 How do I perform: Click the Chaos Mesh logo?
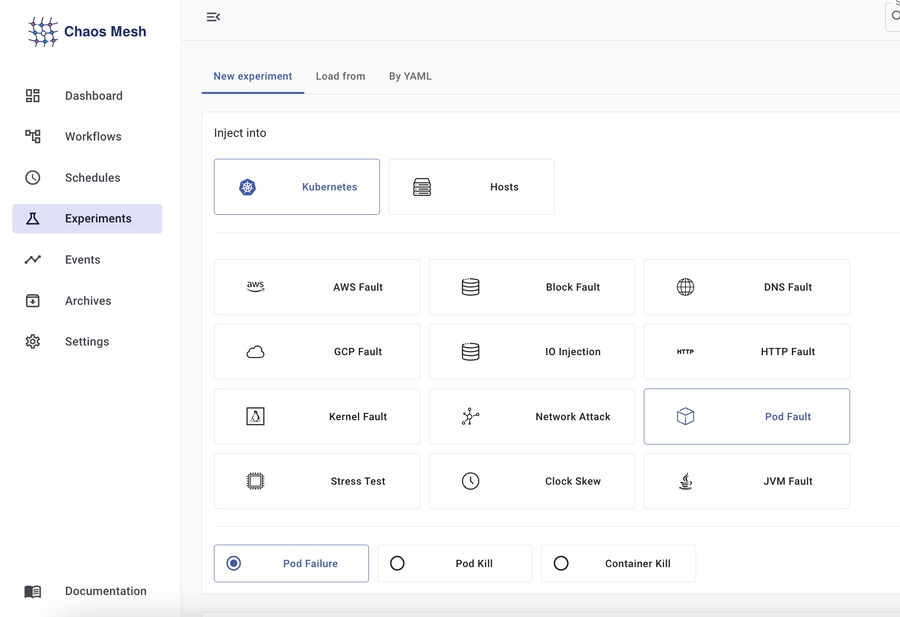[x=87, y=32]
